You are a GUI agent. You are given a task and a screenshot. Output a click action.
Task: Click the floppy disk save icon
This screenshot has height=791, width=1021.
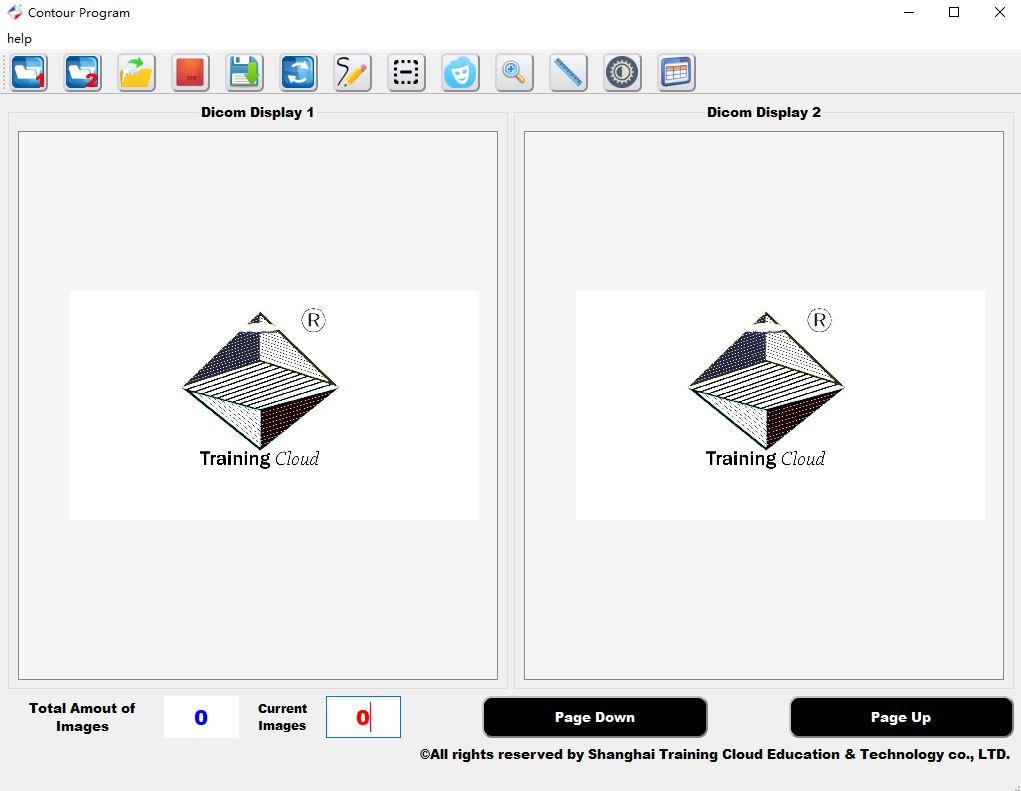[245, 73]
